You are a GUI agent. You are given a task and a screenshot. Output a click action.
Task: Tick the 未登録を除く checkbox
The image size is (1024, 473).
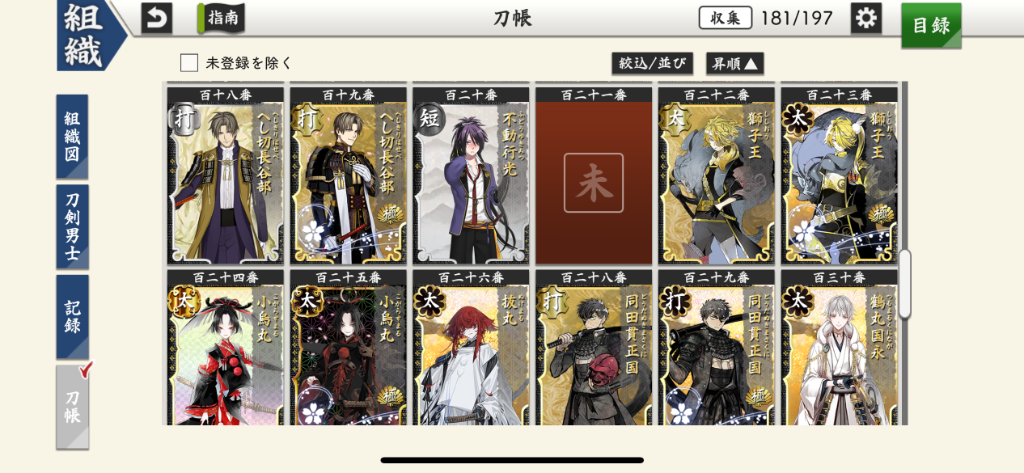click(189, 63)
